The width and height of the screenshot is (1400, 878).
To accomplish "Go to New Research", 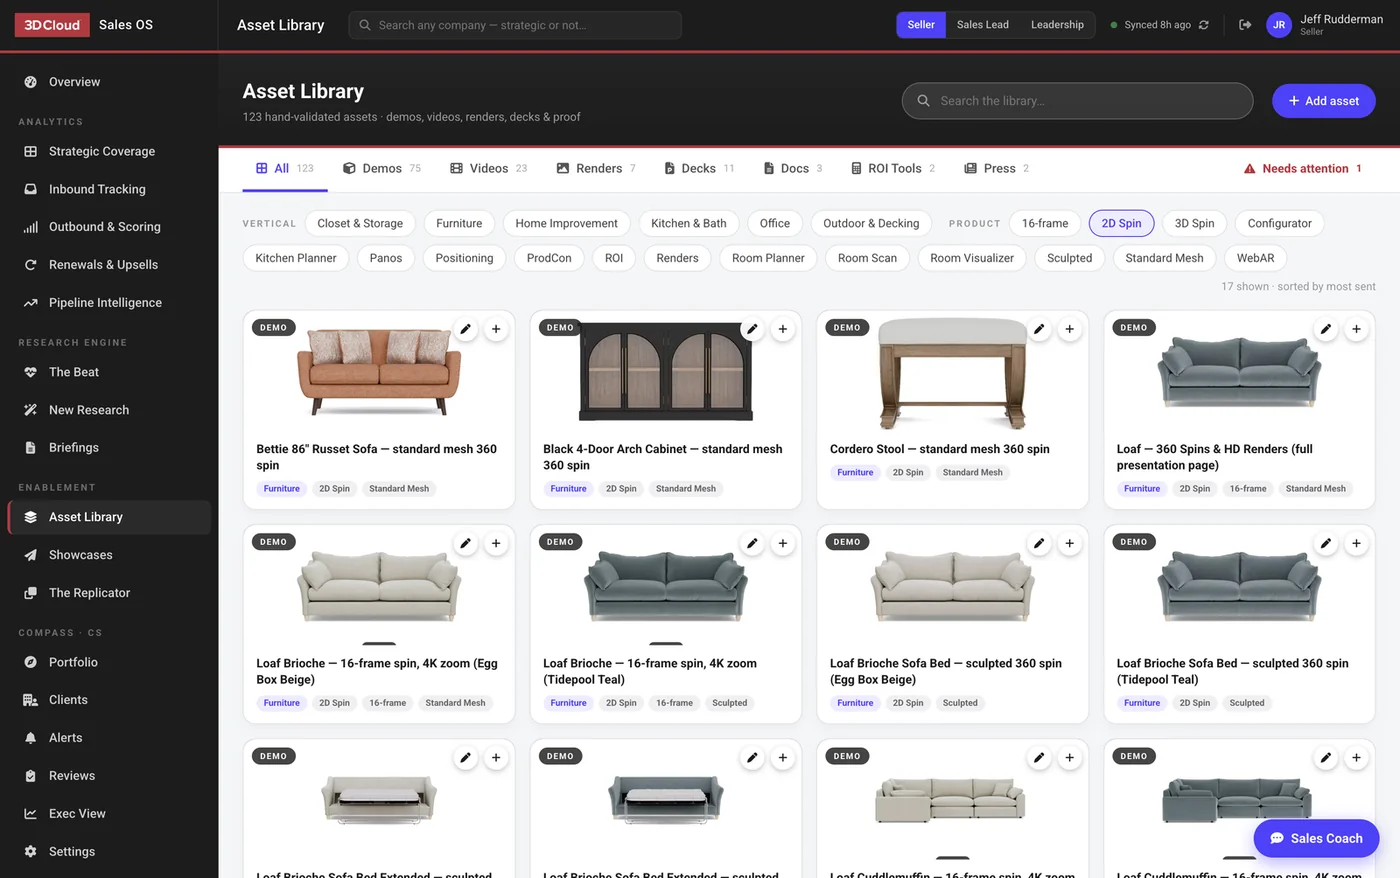I will tap(109, 410).
